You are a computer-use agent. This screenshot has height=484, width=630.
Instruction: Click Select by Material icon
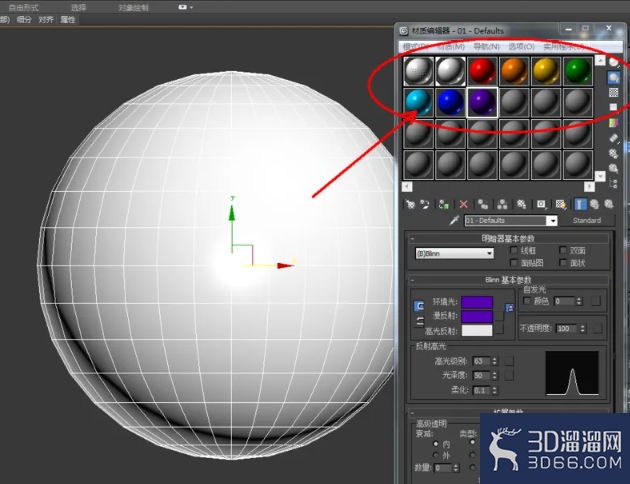pyautogui.click(x=614, y=168)
